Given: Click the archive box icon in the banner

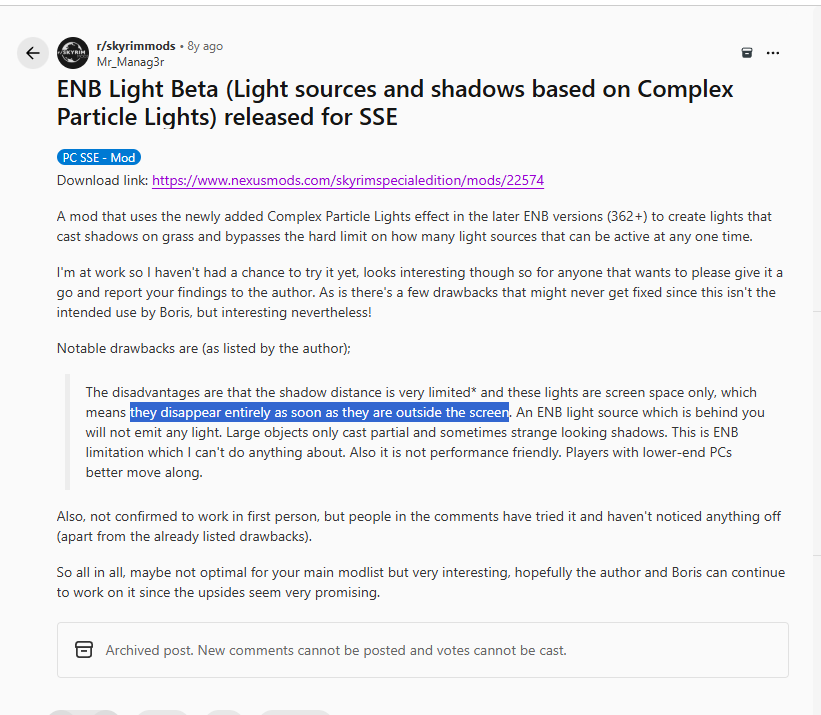Looking at the screenshot, I should tap(84, 650).
